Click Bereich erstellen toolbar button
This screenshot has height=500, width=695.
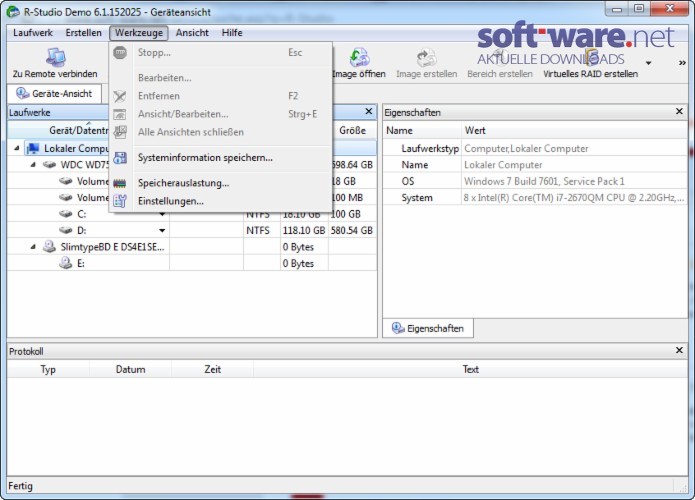pyautogui.click(x=500, y=63)
